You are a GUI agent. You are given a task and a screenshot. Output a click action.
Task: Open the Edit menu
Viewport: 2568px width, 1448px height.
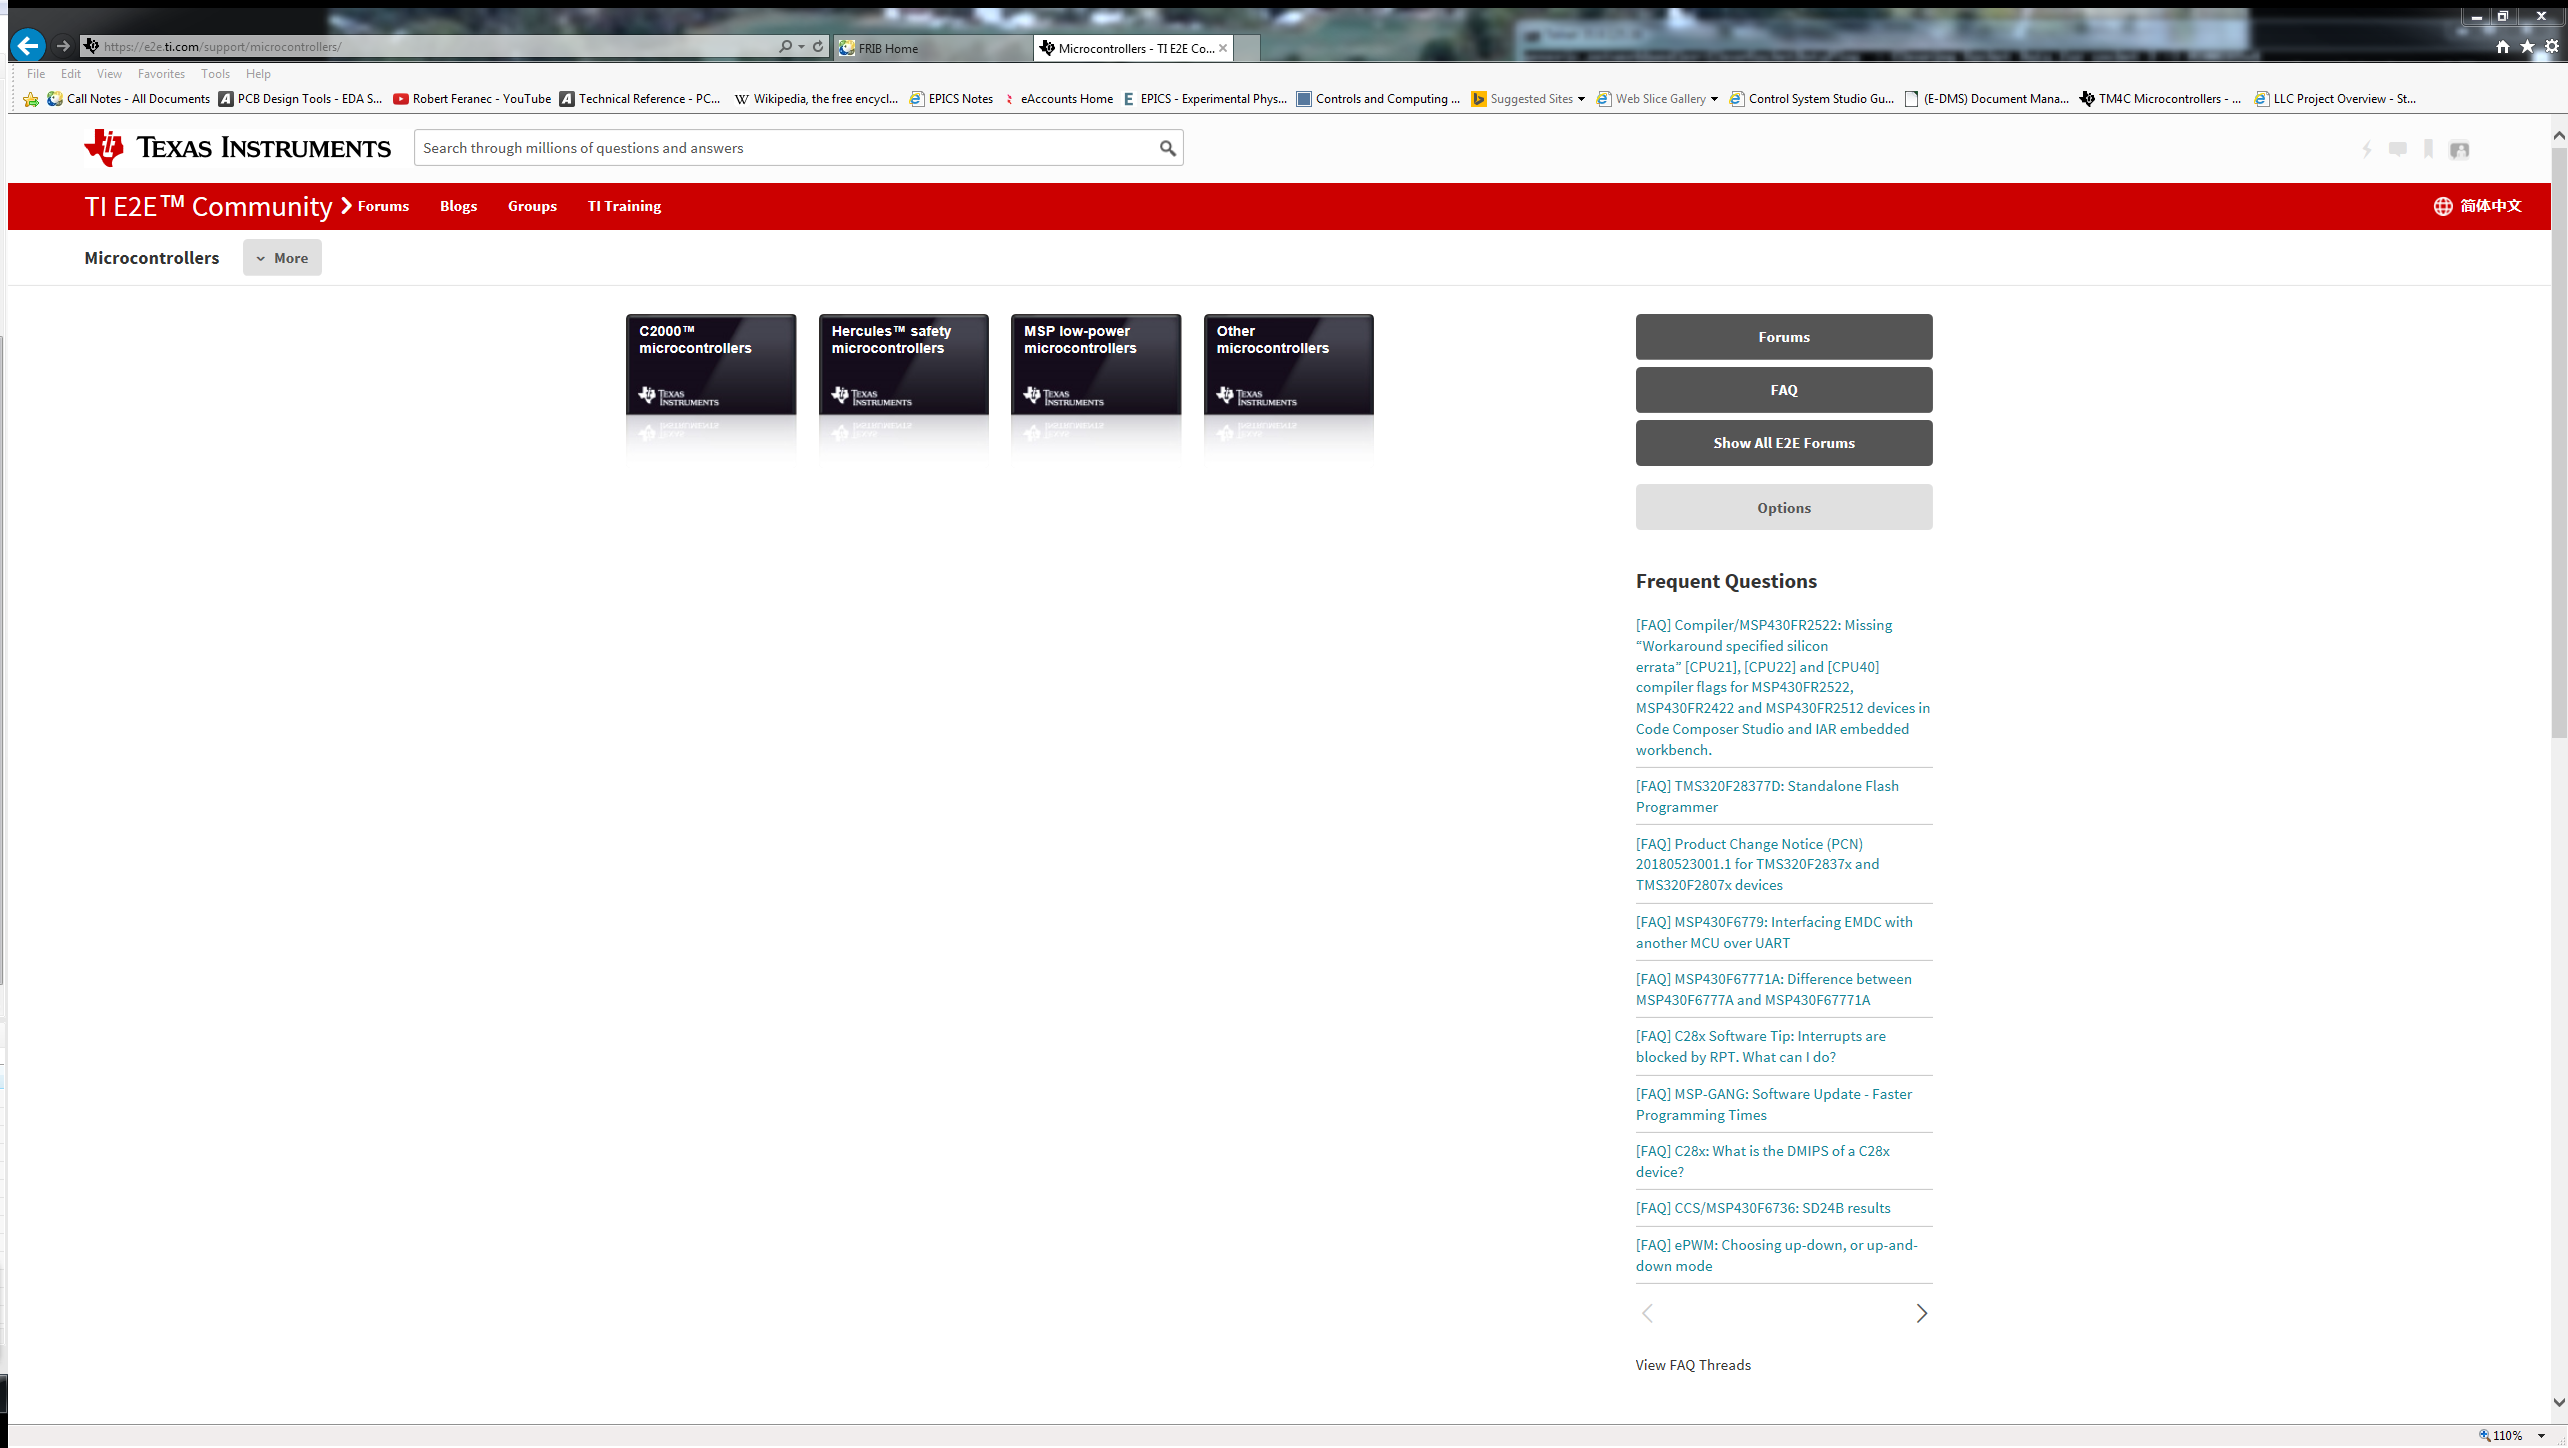[x=71, y=74]
